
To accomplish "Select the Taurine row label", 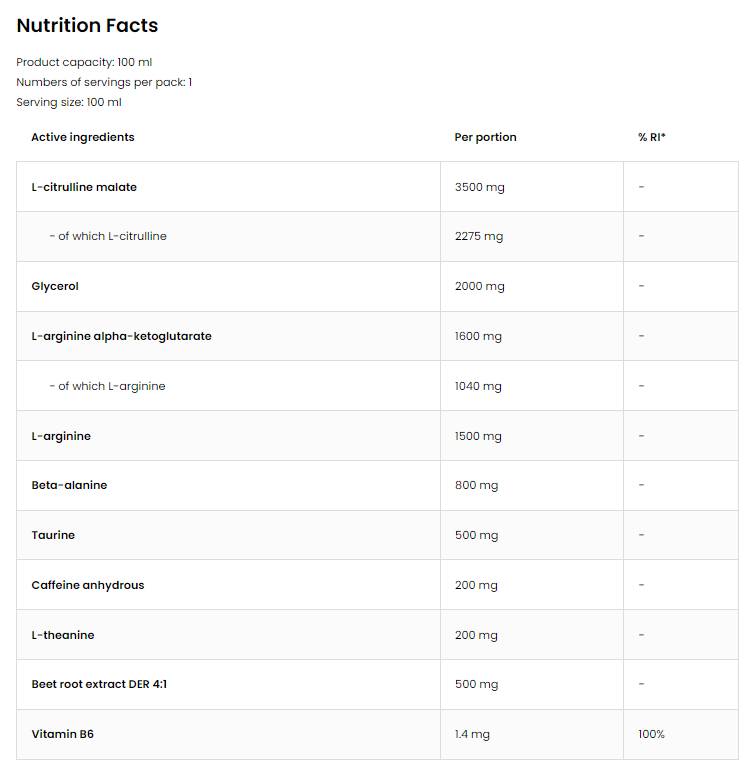I will pyautogui.click(x=53, y=535).
